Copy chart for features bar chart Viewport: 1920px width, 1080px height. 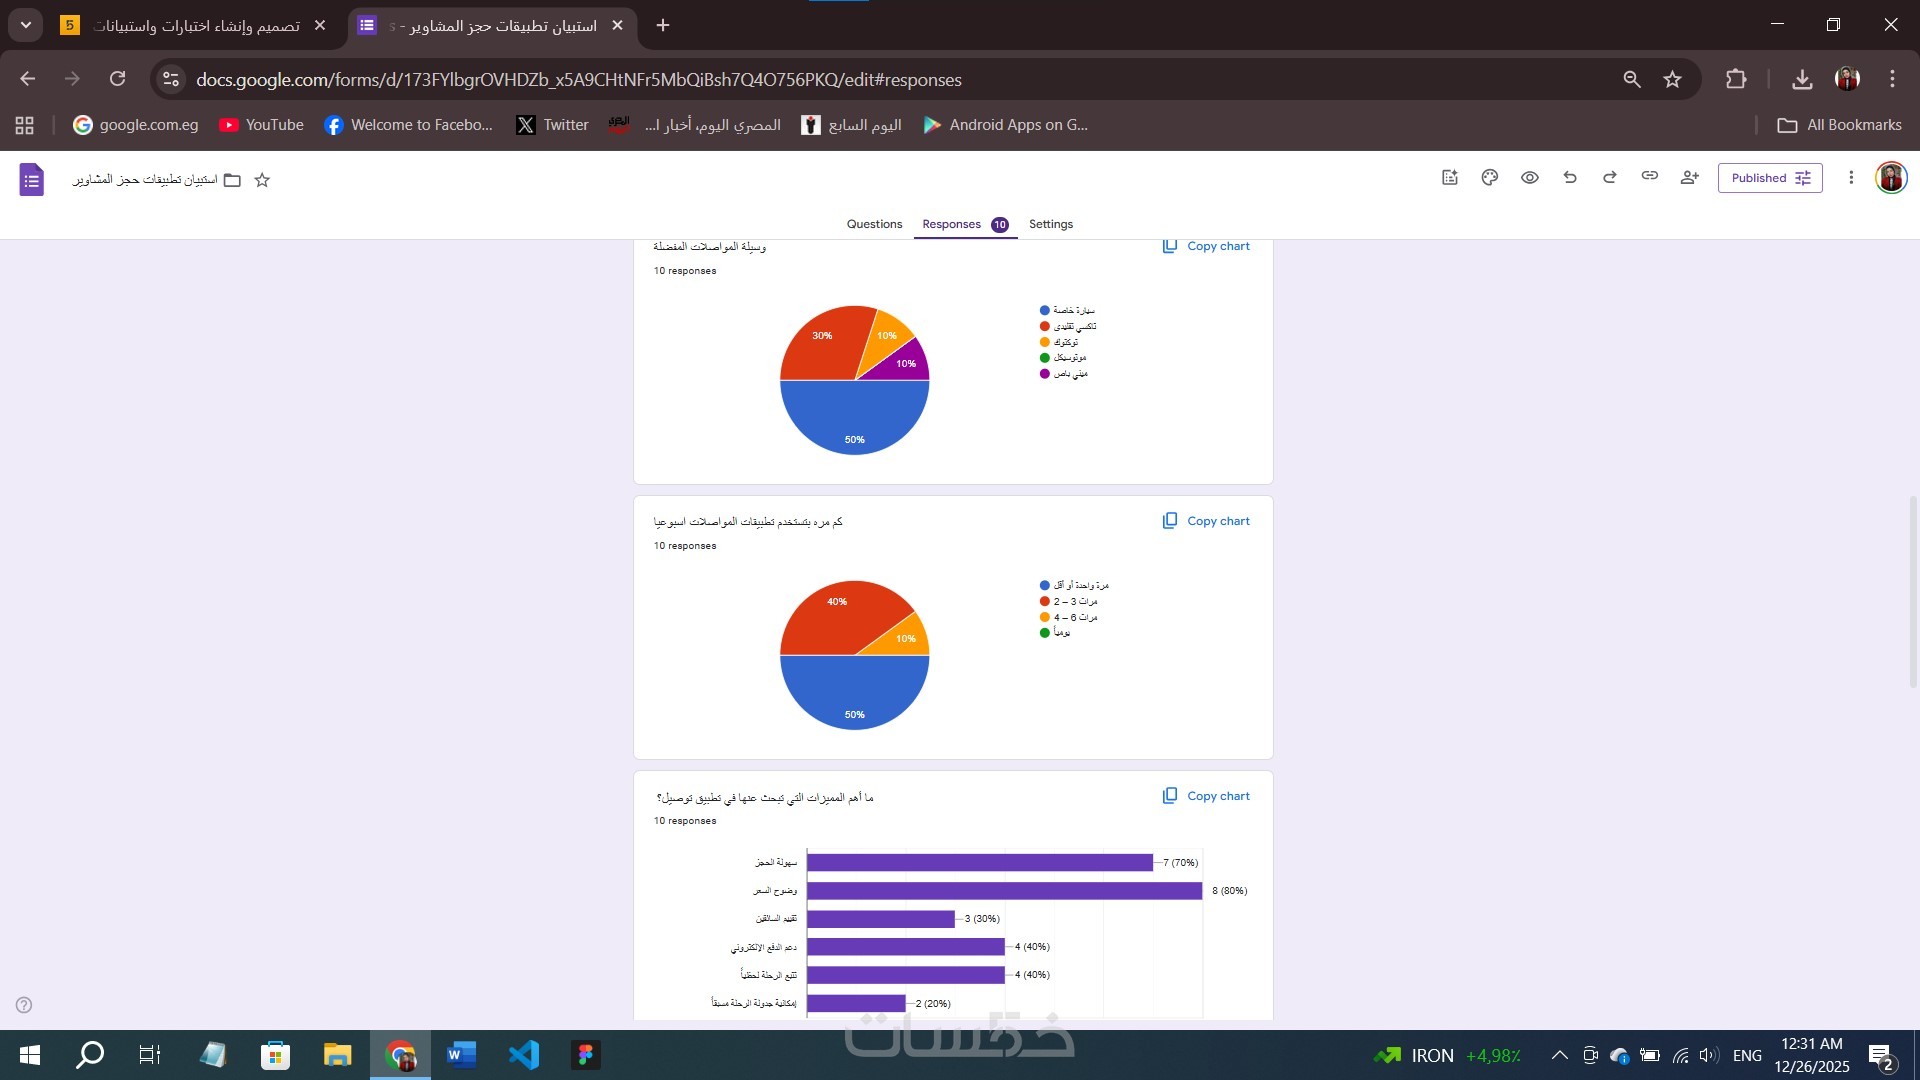[x=1206, y=796]
